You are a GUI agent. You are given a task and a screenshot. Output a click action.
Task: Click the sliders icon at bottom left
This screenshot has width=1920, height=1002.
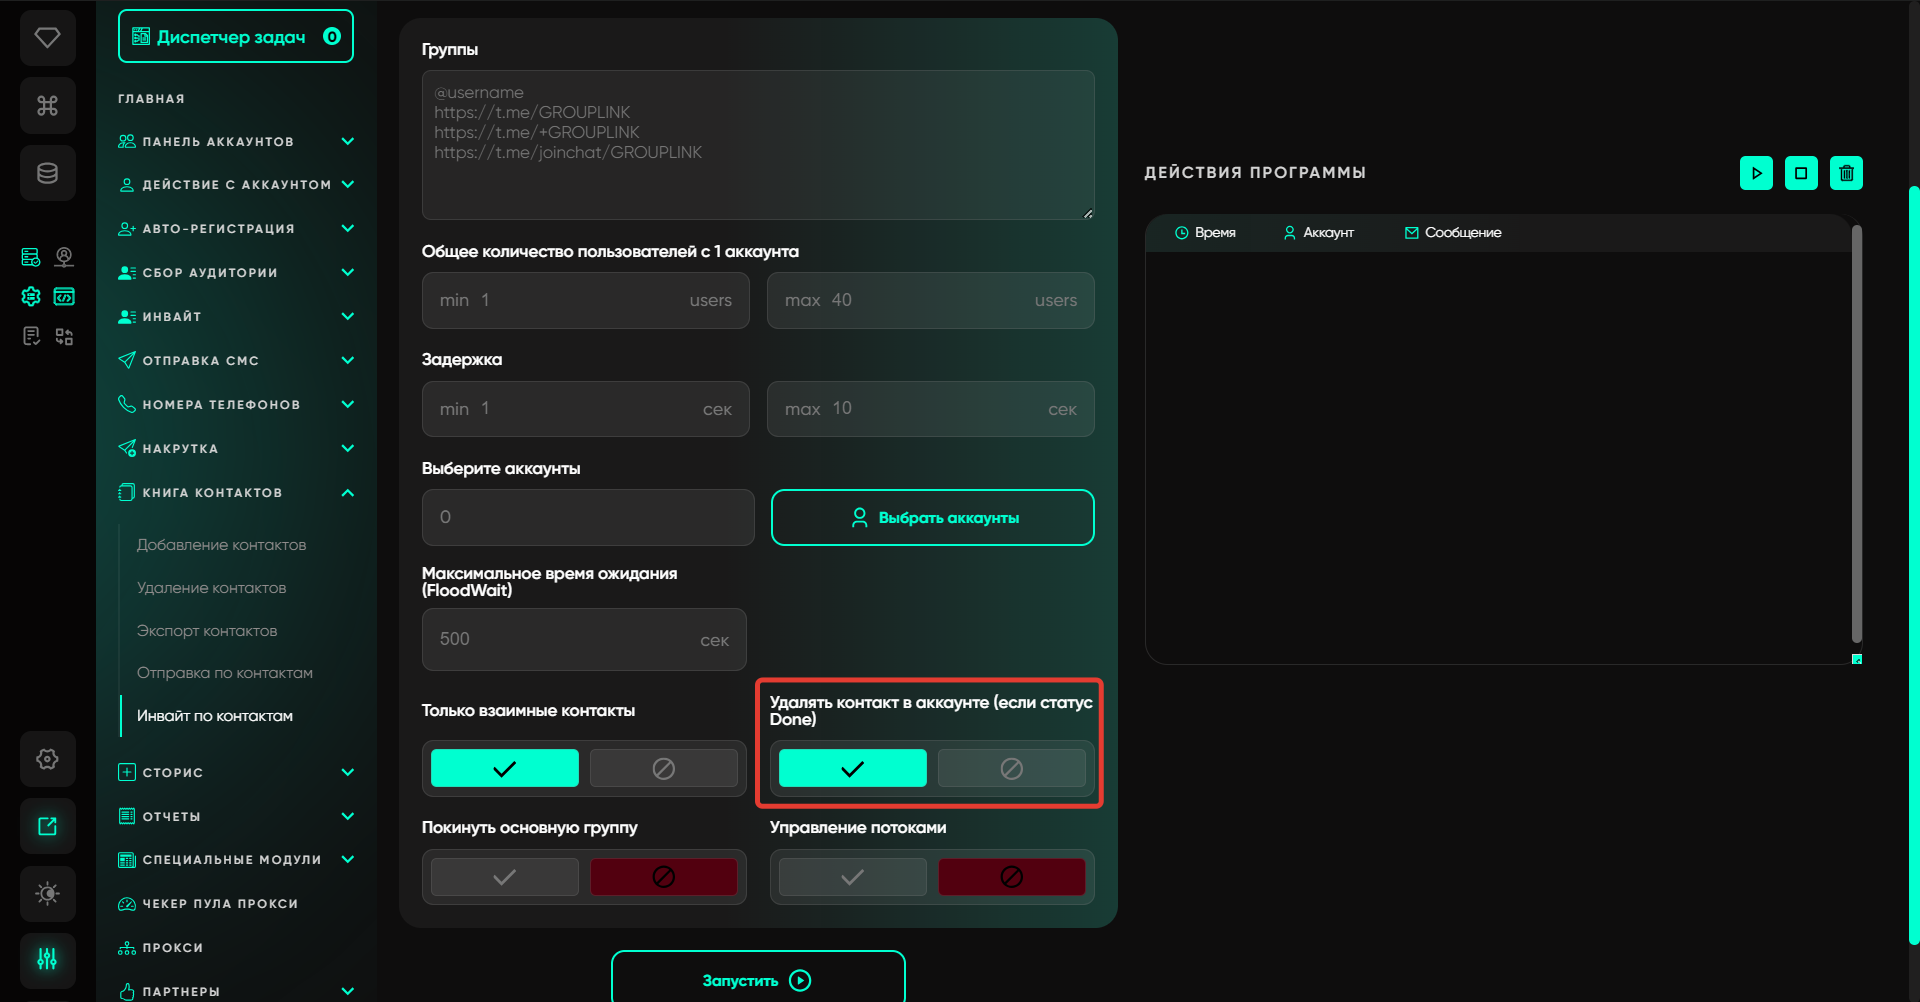pos(47,960)
